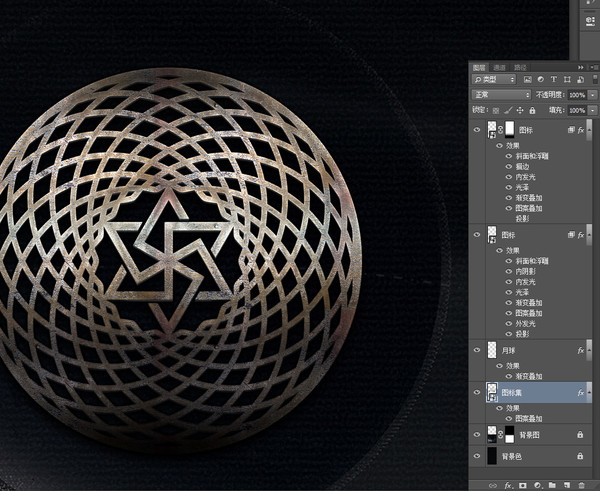
Task: Create new layer icon
Action: pyautogui.click(x=567, y=485)
